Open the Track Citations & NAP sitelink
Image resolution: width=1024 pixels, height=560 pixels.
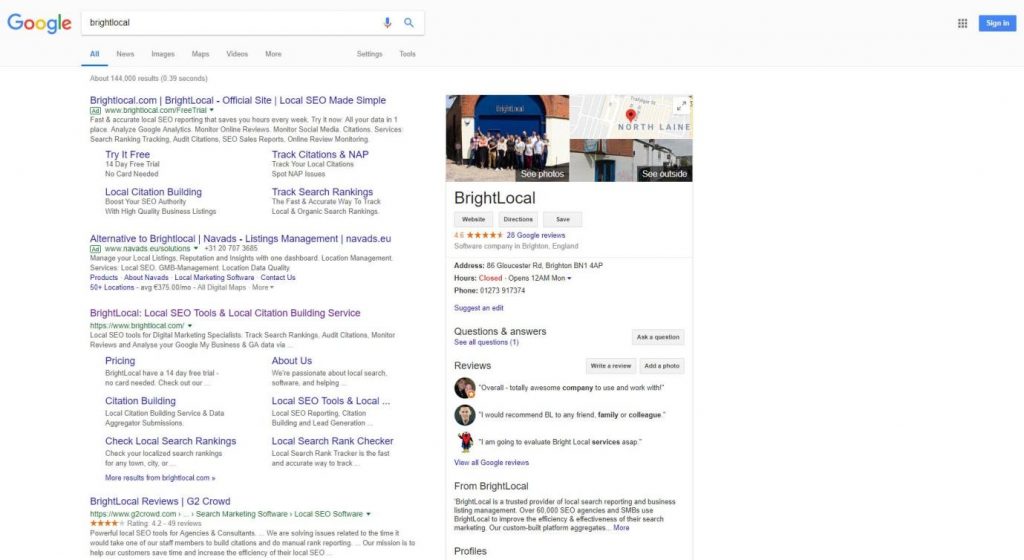tap(320, 155)
